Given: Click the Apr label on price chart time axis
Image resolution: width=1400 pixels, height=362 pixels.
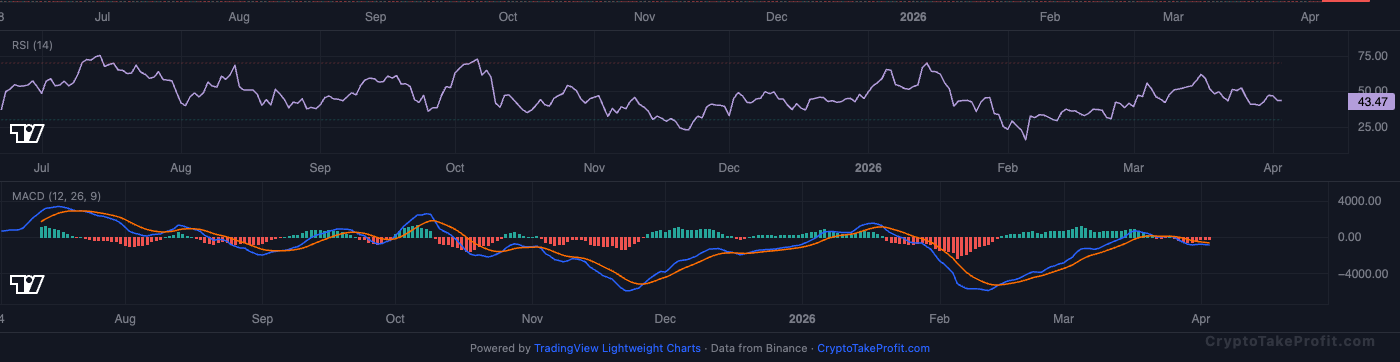Looking at the screenshot, I should click(1309, 17).
